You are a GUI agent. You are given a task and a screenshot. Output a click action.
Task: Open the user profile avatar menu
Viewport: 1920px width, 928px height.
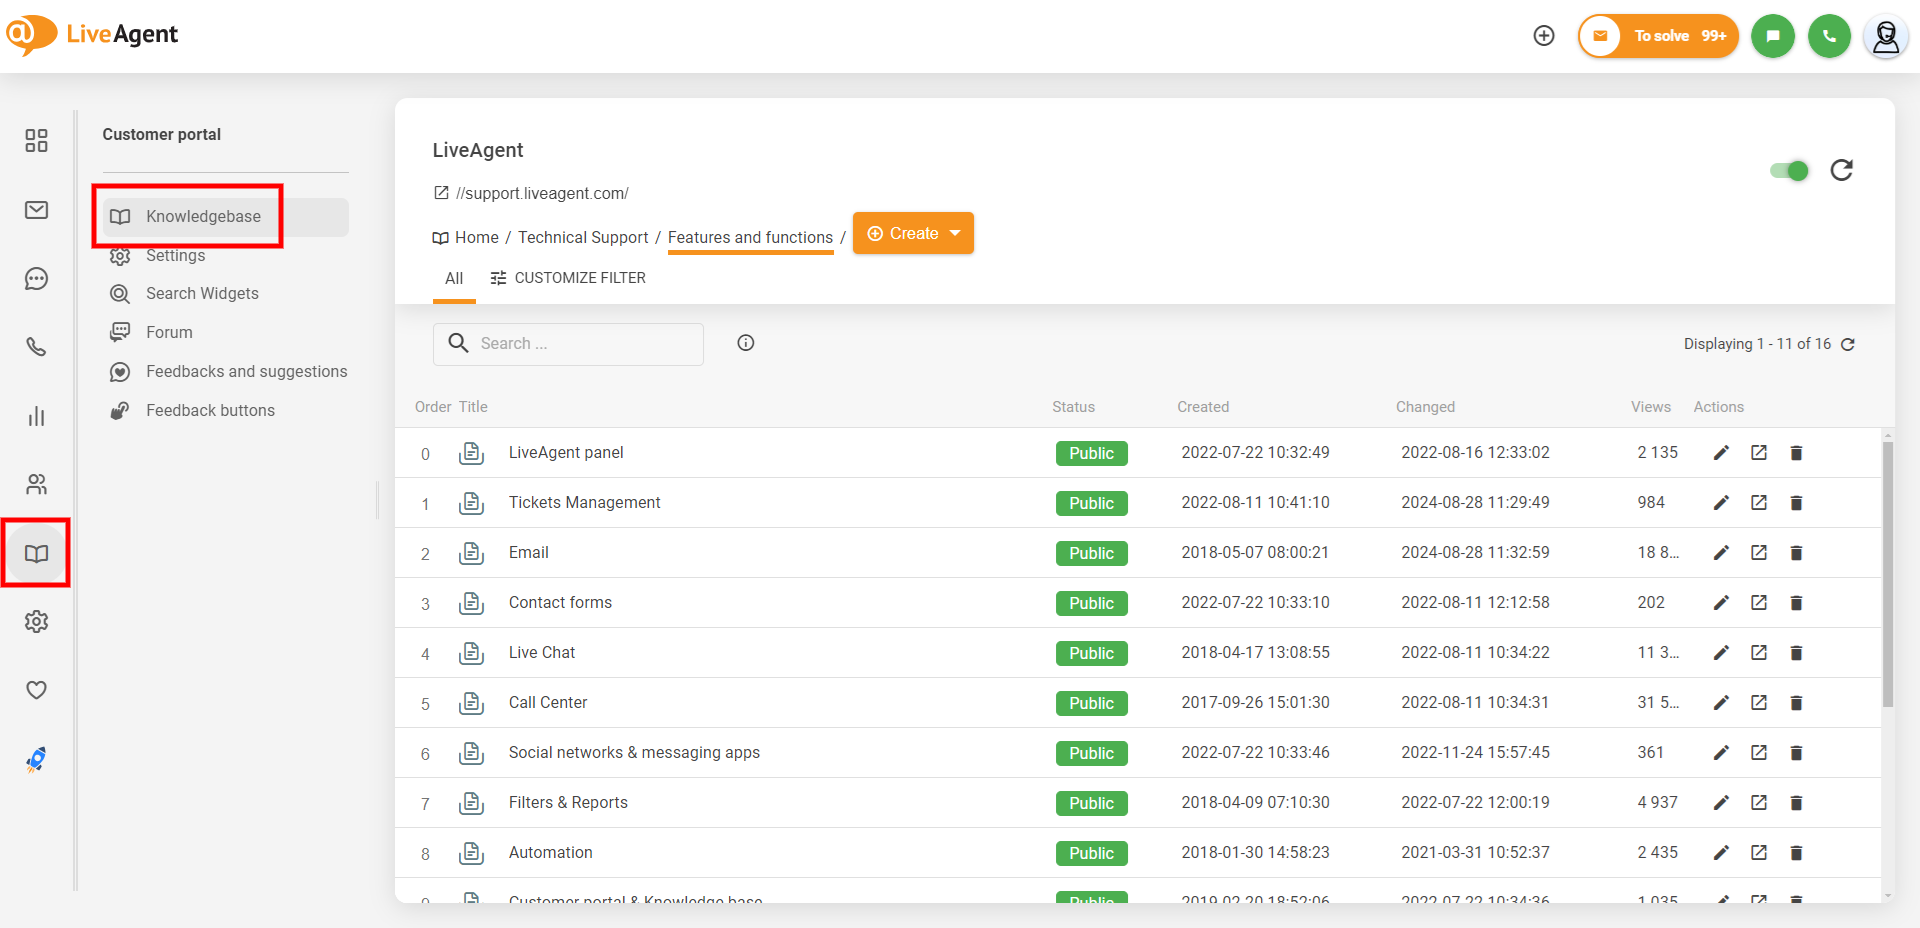point(1886,37)
